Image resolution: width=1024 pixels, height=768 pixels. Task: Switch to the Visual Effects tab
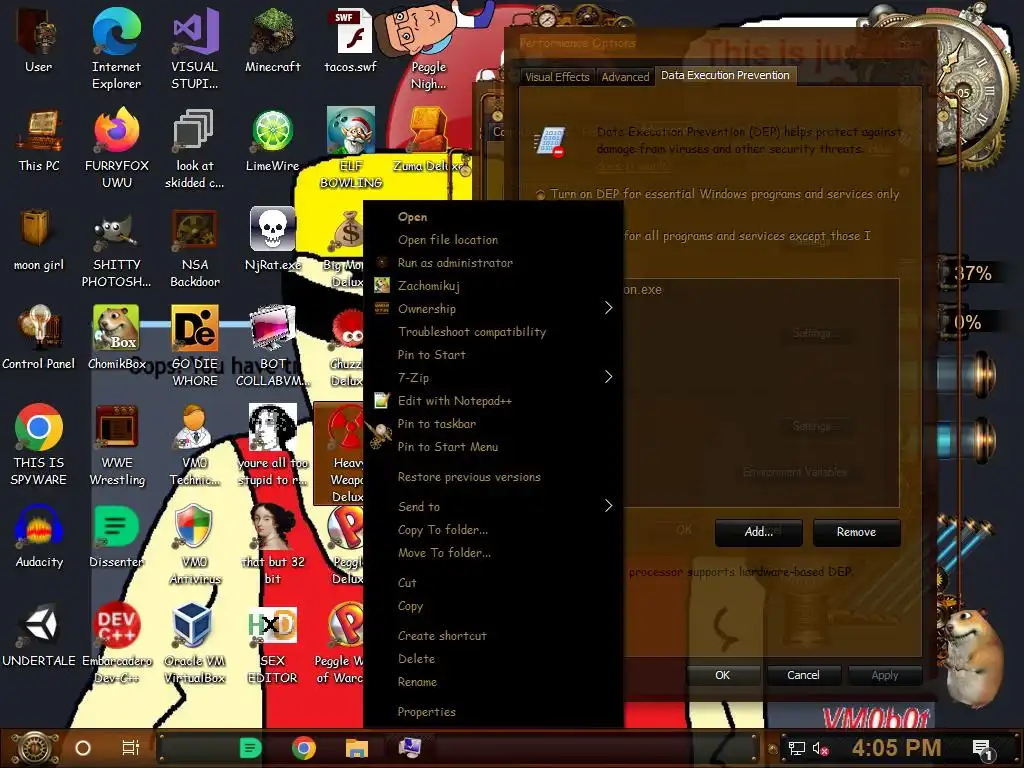[557, 76]
